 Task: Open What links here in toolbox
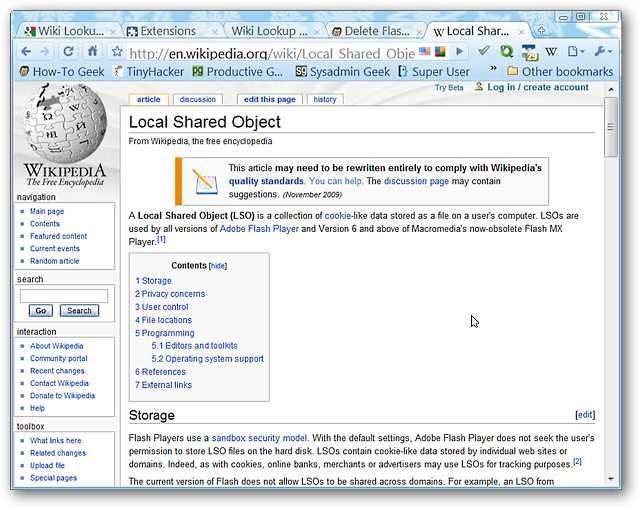click(56, 441)
